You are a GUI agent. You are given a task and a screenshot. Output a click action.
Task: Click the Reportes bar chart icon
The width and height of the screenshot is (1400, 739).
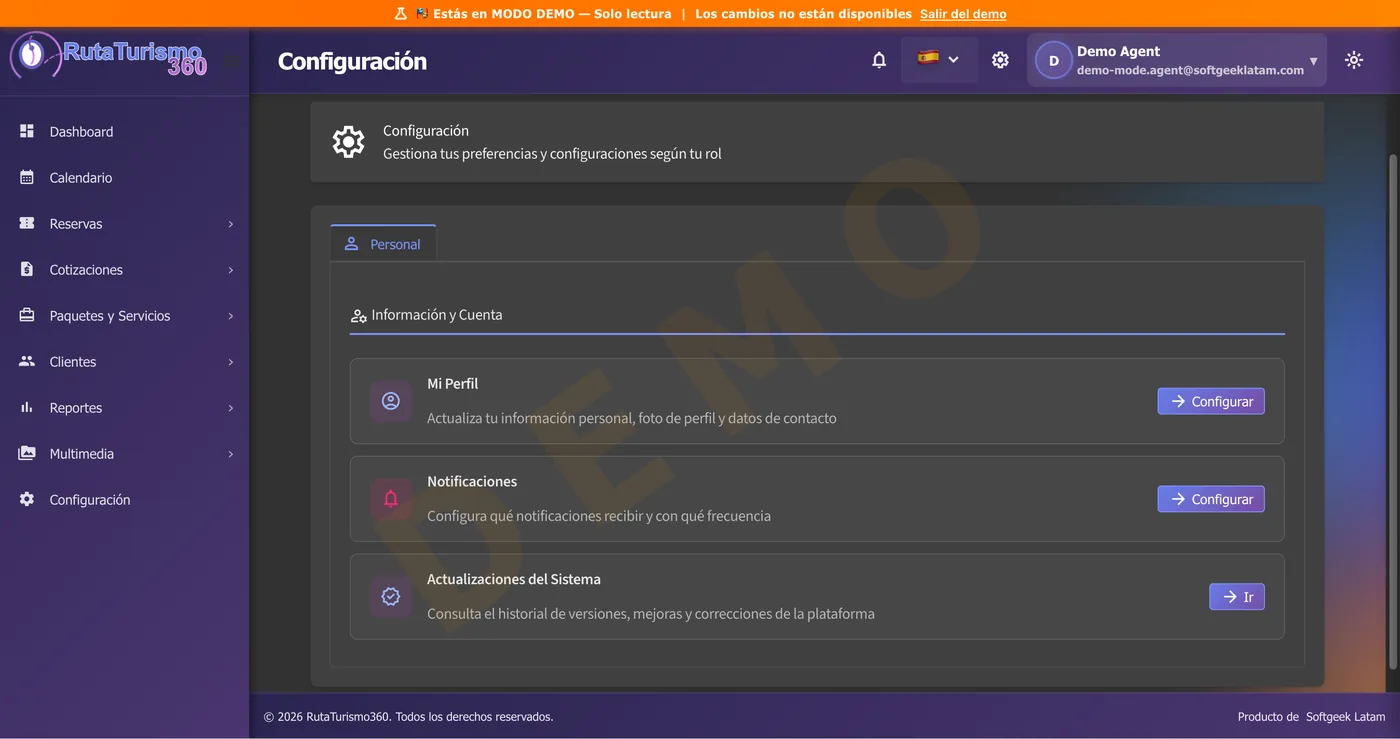pos(27,407)
